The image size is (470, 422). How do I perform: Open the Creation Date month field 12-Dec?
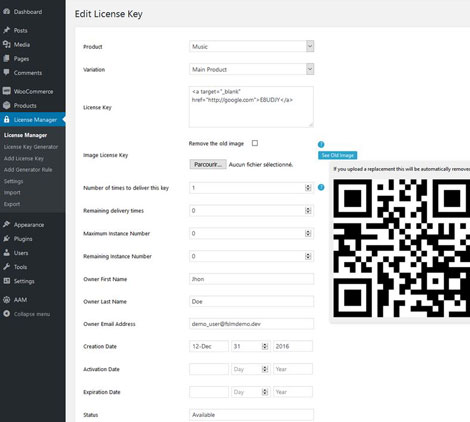(209, 346)
